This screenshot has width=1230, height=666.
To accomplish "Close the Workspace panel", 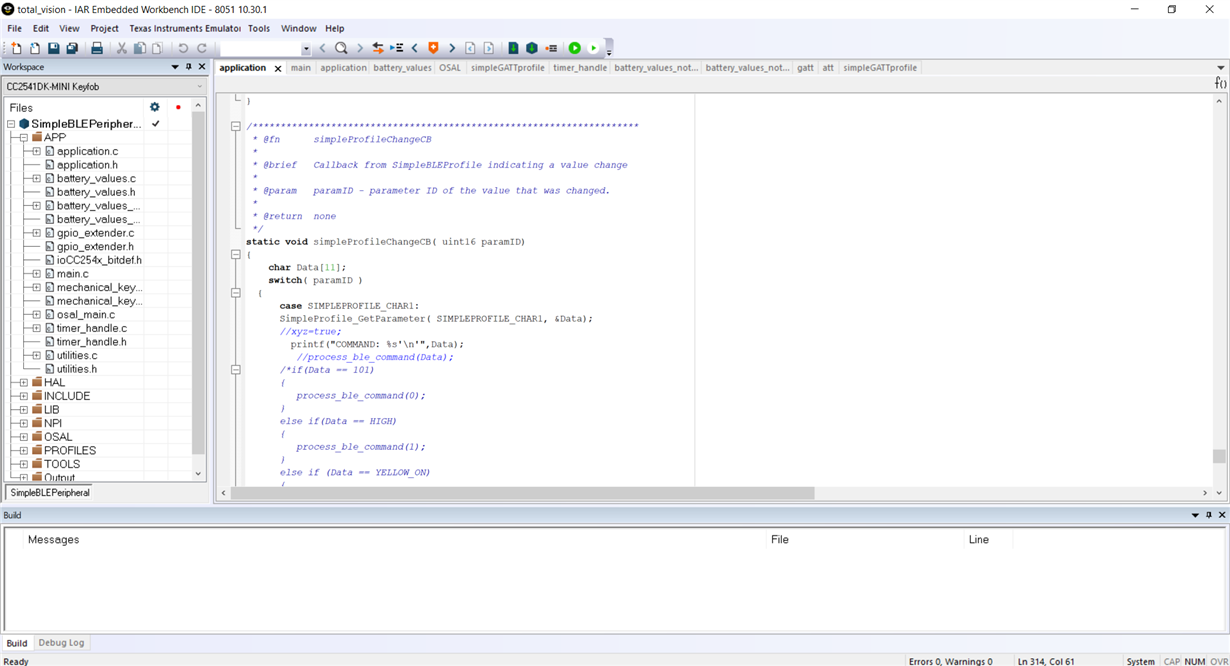I will (x=202, y=67).
